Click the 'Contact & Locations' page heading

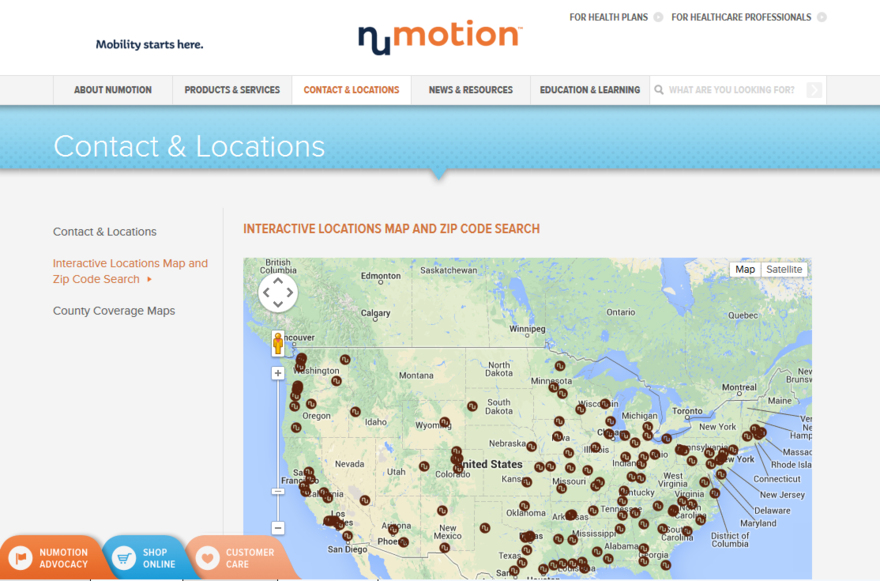(x=189, y=147)
